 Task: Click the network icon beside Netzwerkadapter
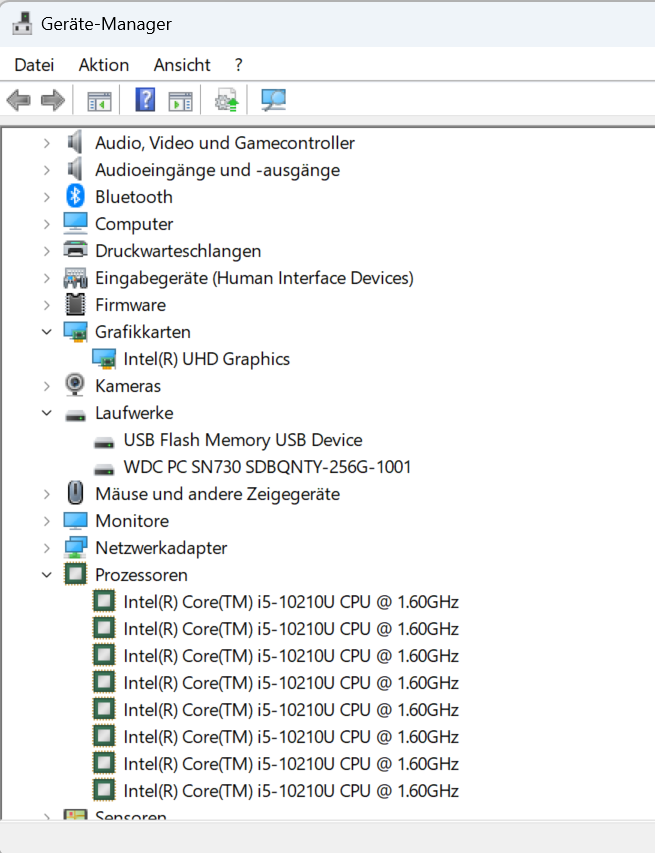click(75, 547)
